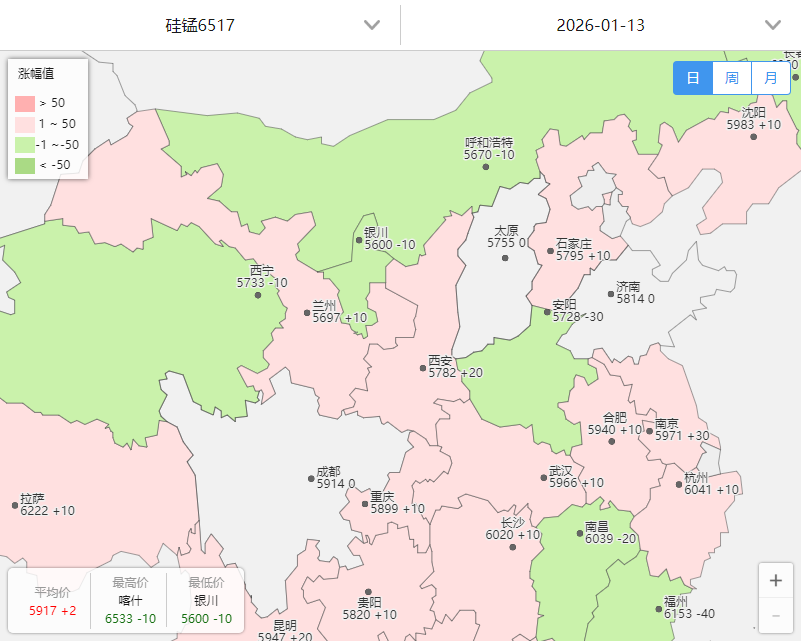Select the 呼和浩特 marker dot
Screen dimensions: 801x641
click(486, 167)
